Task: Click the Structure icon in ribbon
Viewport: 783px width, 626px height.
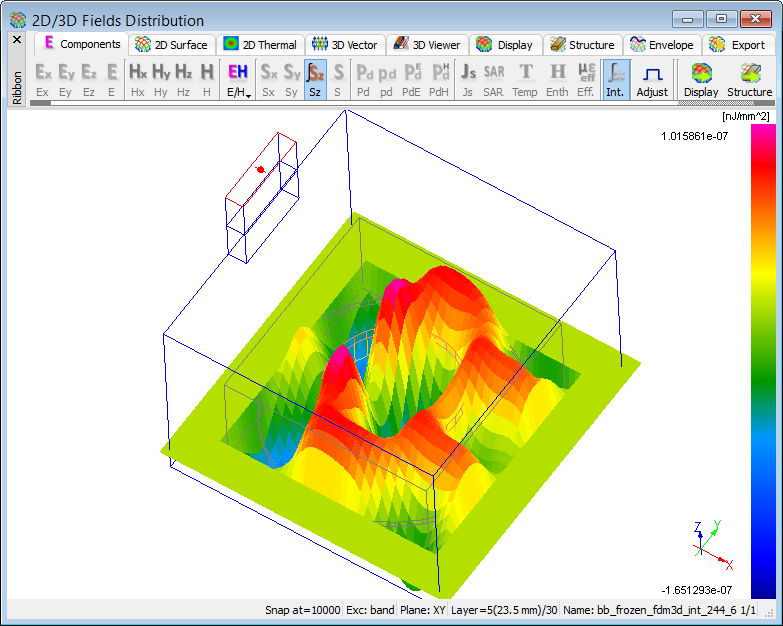Action: [749, 79]
